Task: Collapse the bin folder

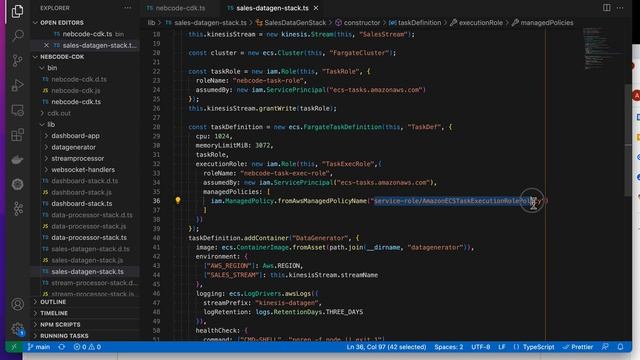Action: click(52, 68)
